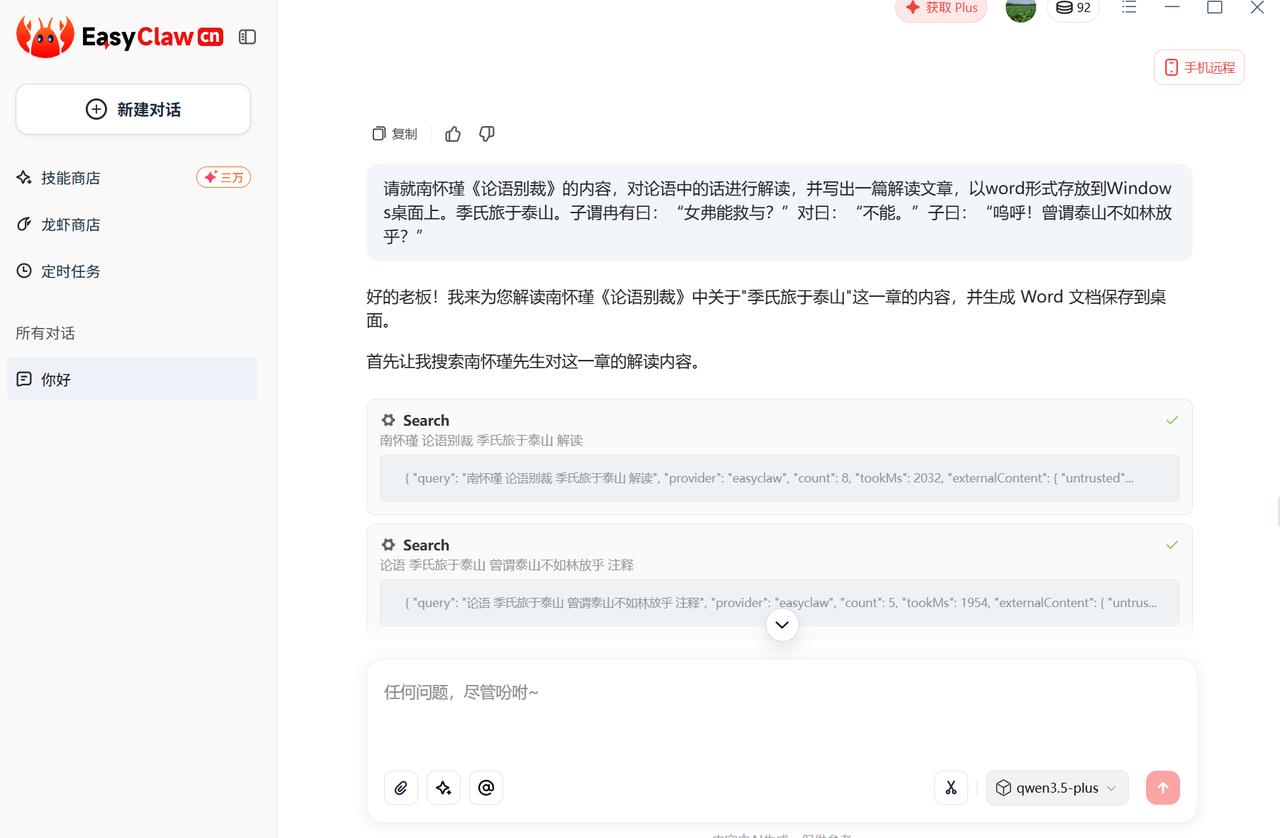Select the 定时任务 sidebar item
This screenshot has height=838, width=1280.
[x=70, y=270]
